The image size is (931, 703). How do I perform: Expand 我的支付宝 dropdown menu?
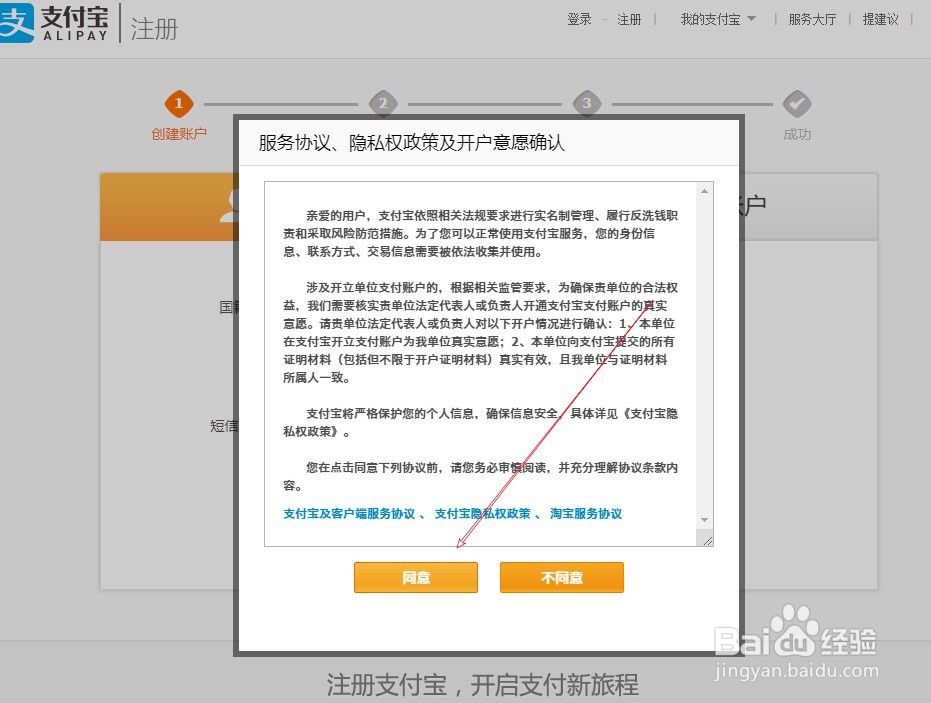(x=718, y=20)
